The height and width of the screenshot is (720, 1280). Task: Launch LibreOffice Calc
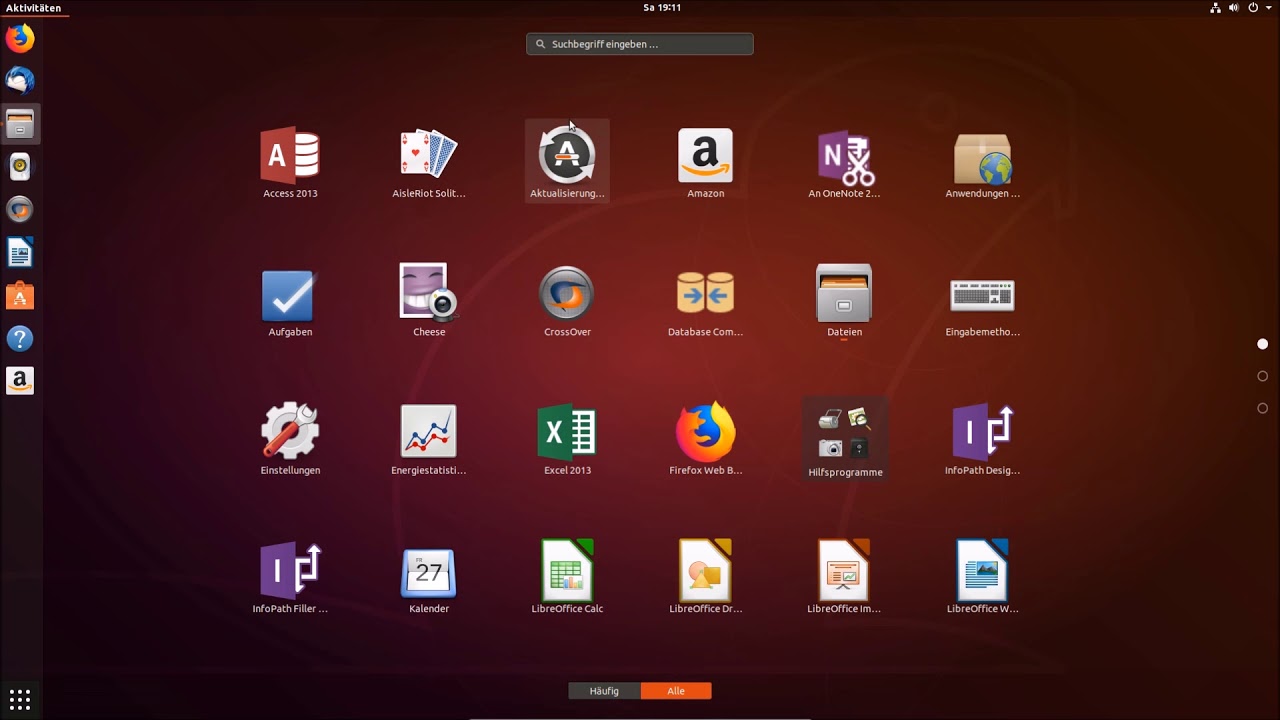tap(567, 577)
